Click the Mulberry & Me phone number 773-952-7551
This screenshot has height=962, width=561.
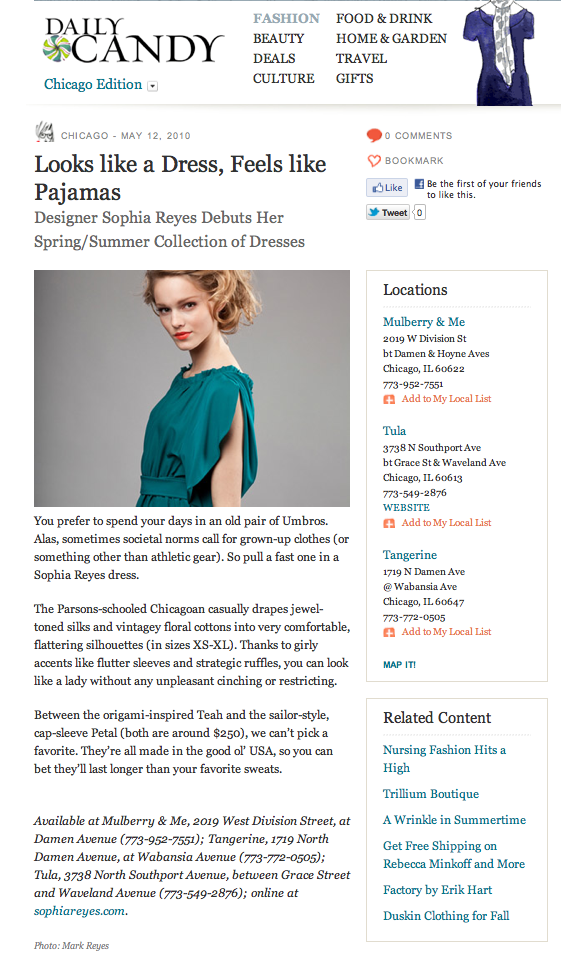413,384
